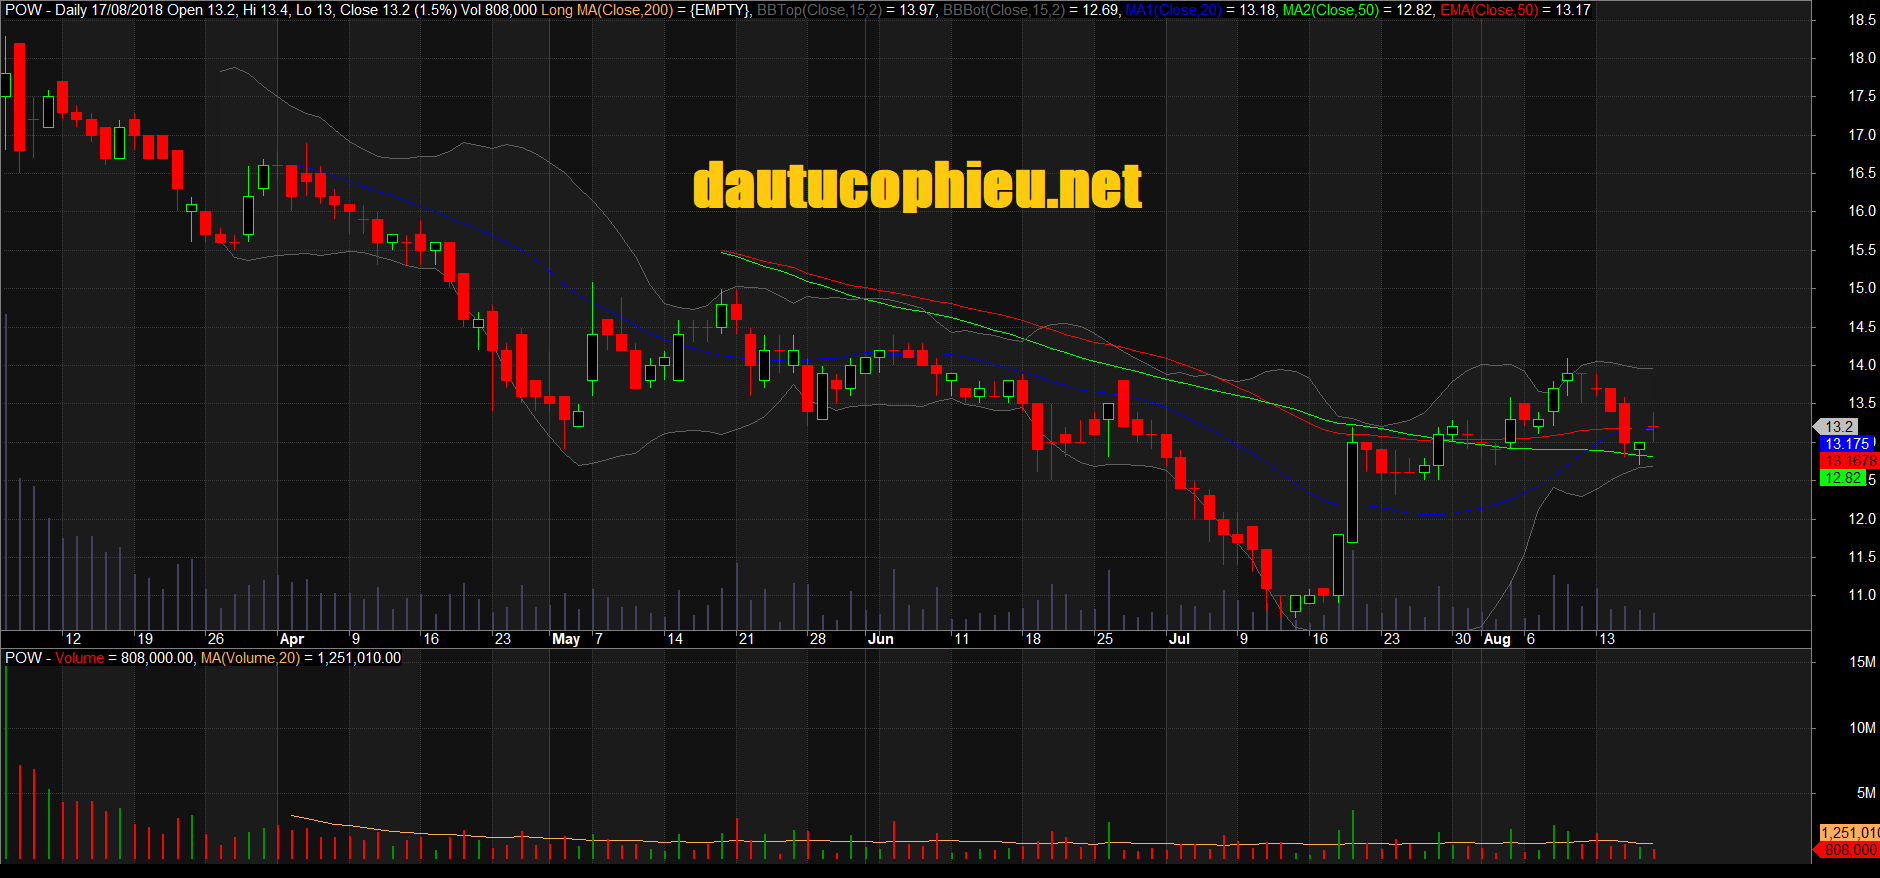Screen dimensions: 1880x878
Task: Click the 15.0 price axis label
Action: (x=1862, y=288)
